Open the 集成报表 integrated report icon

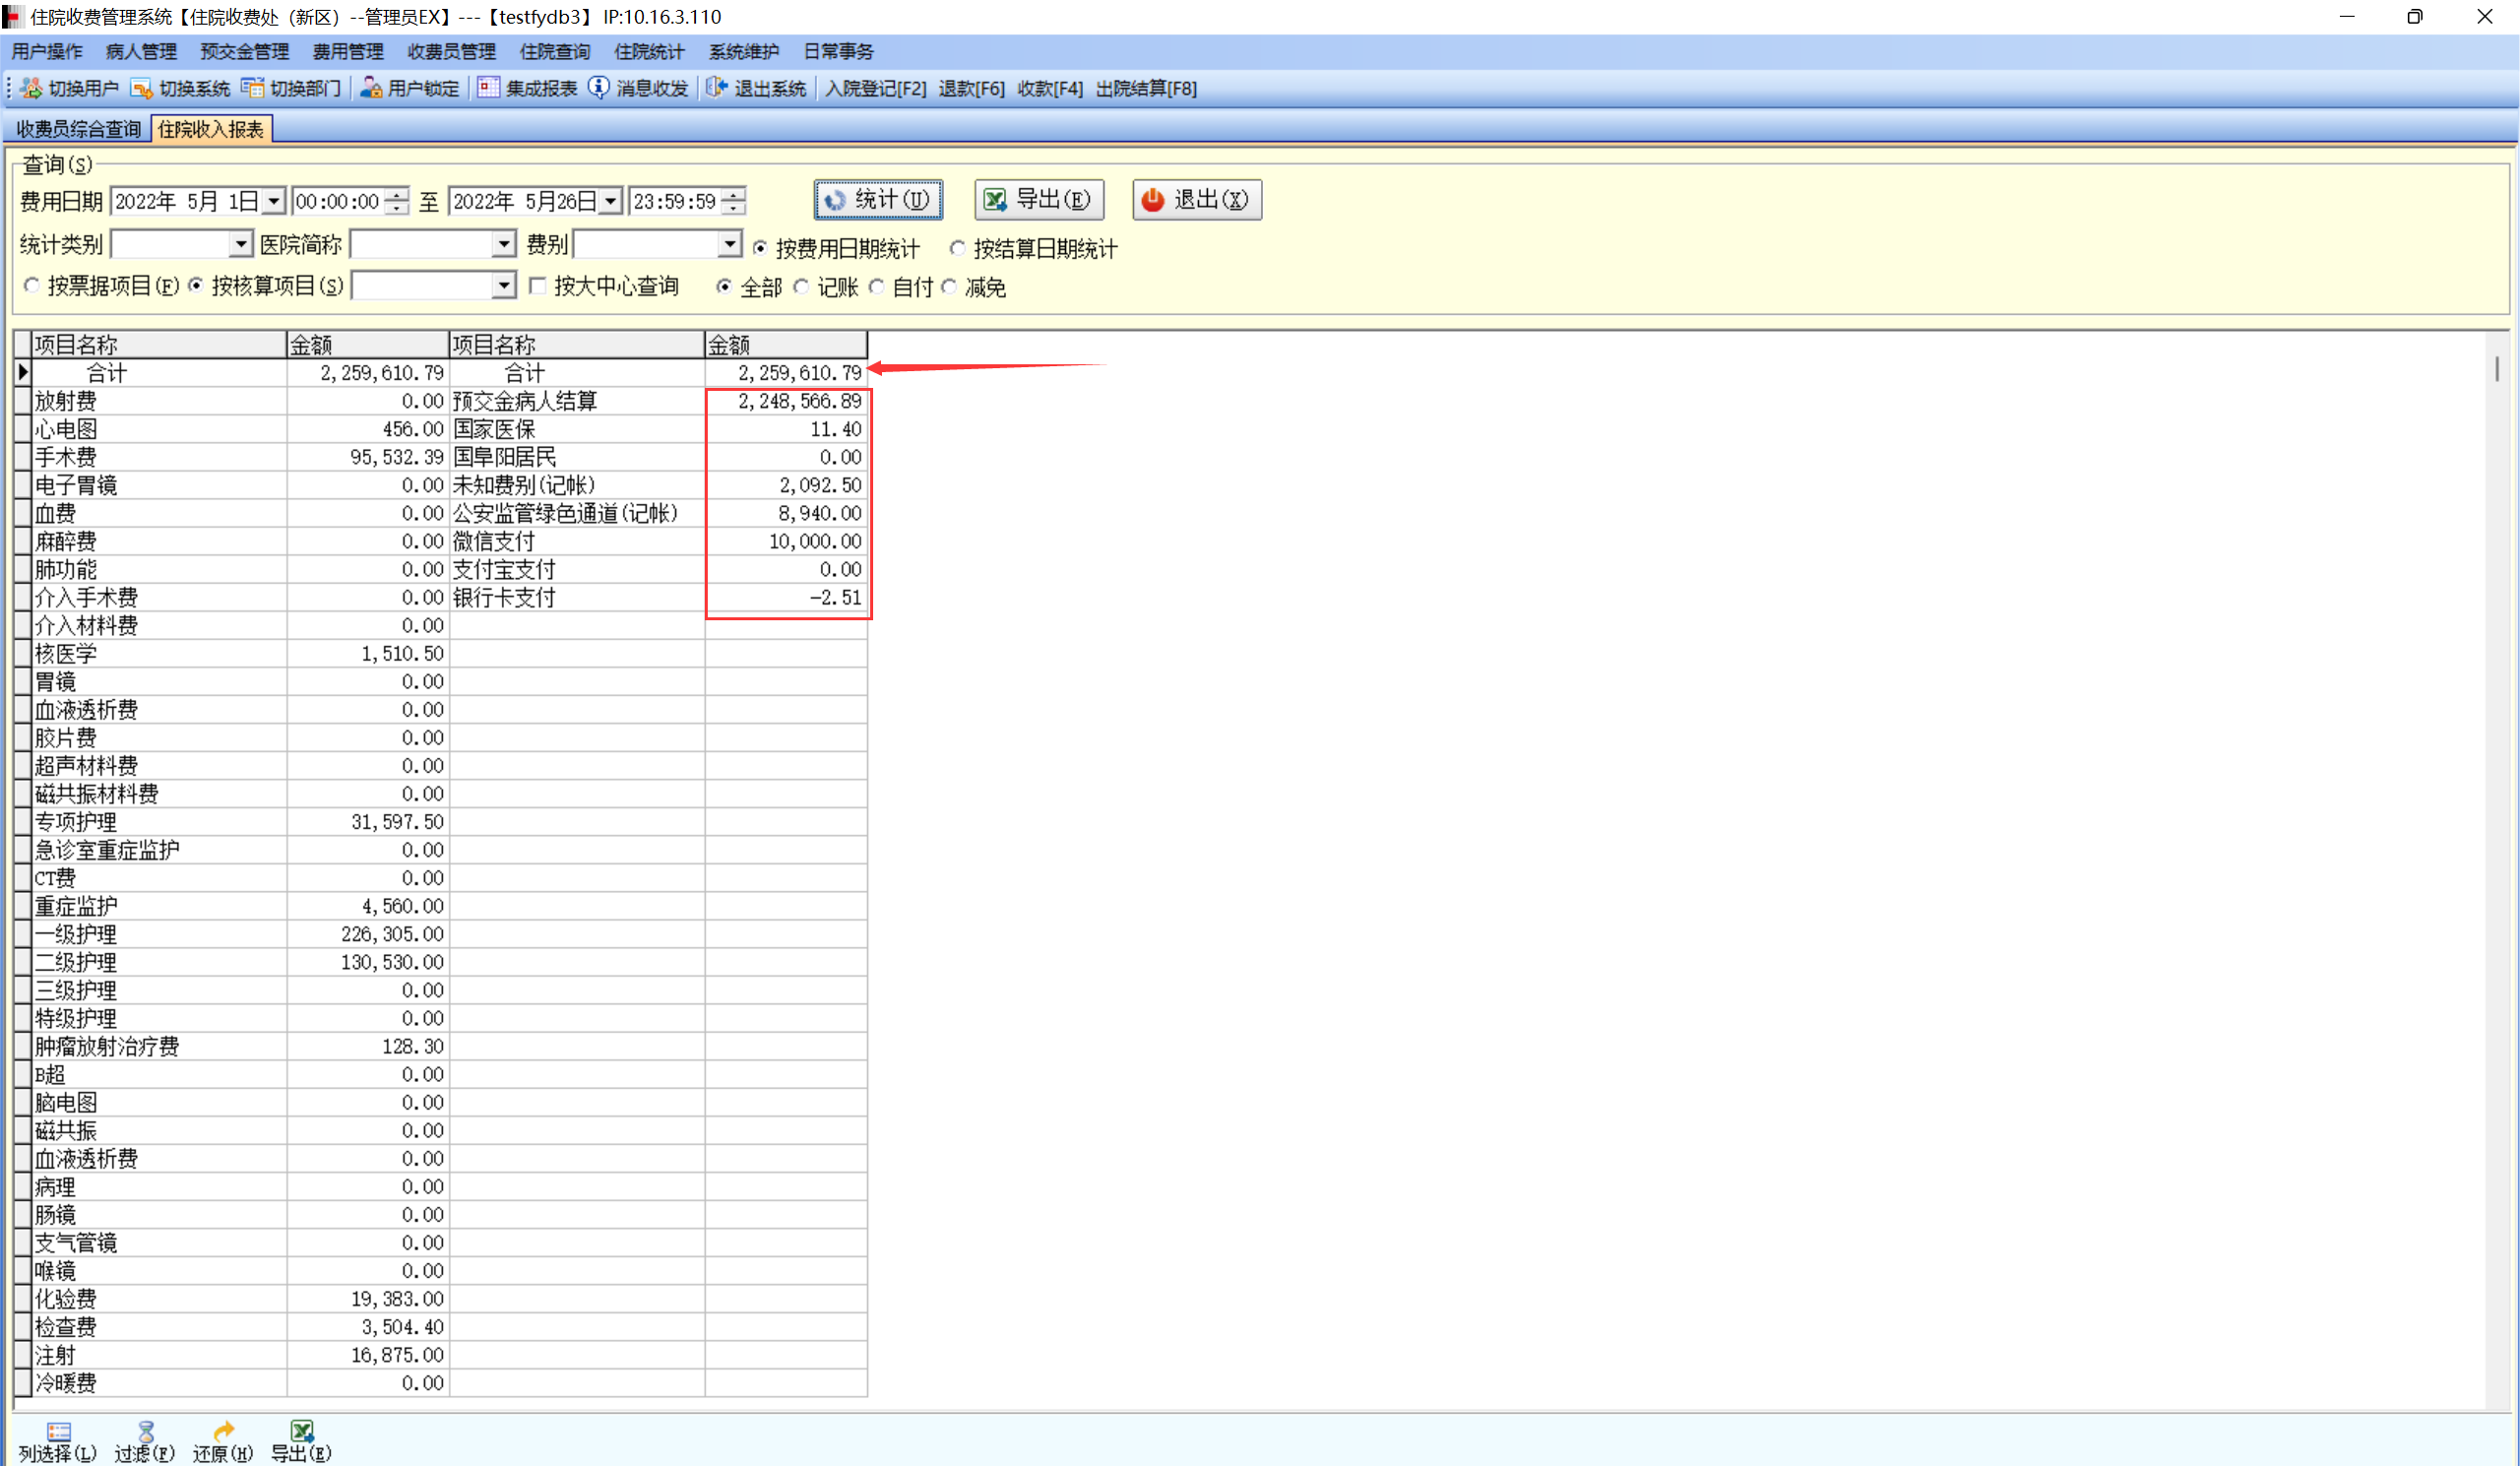coord(488,88)
